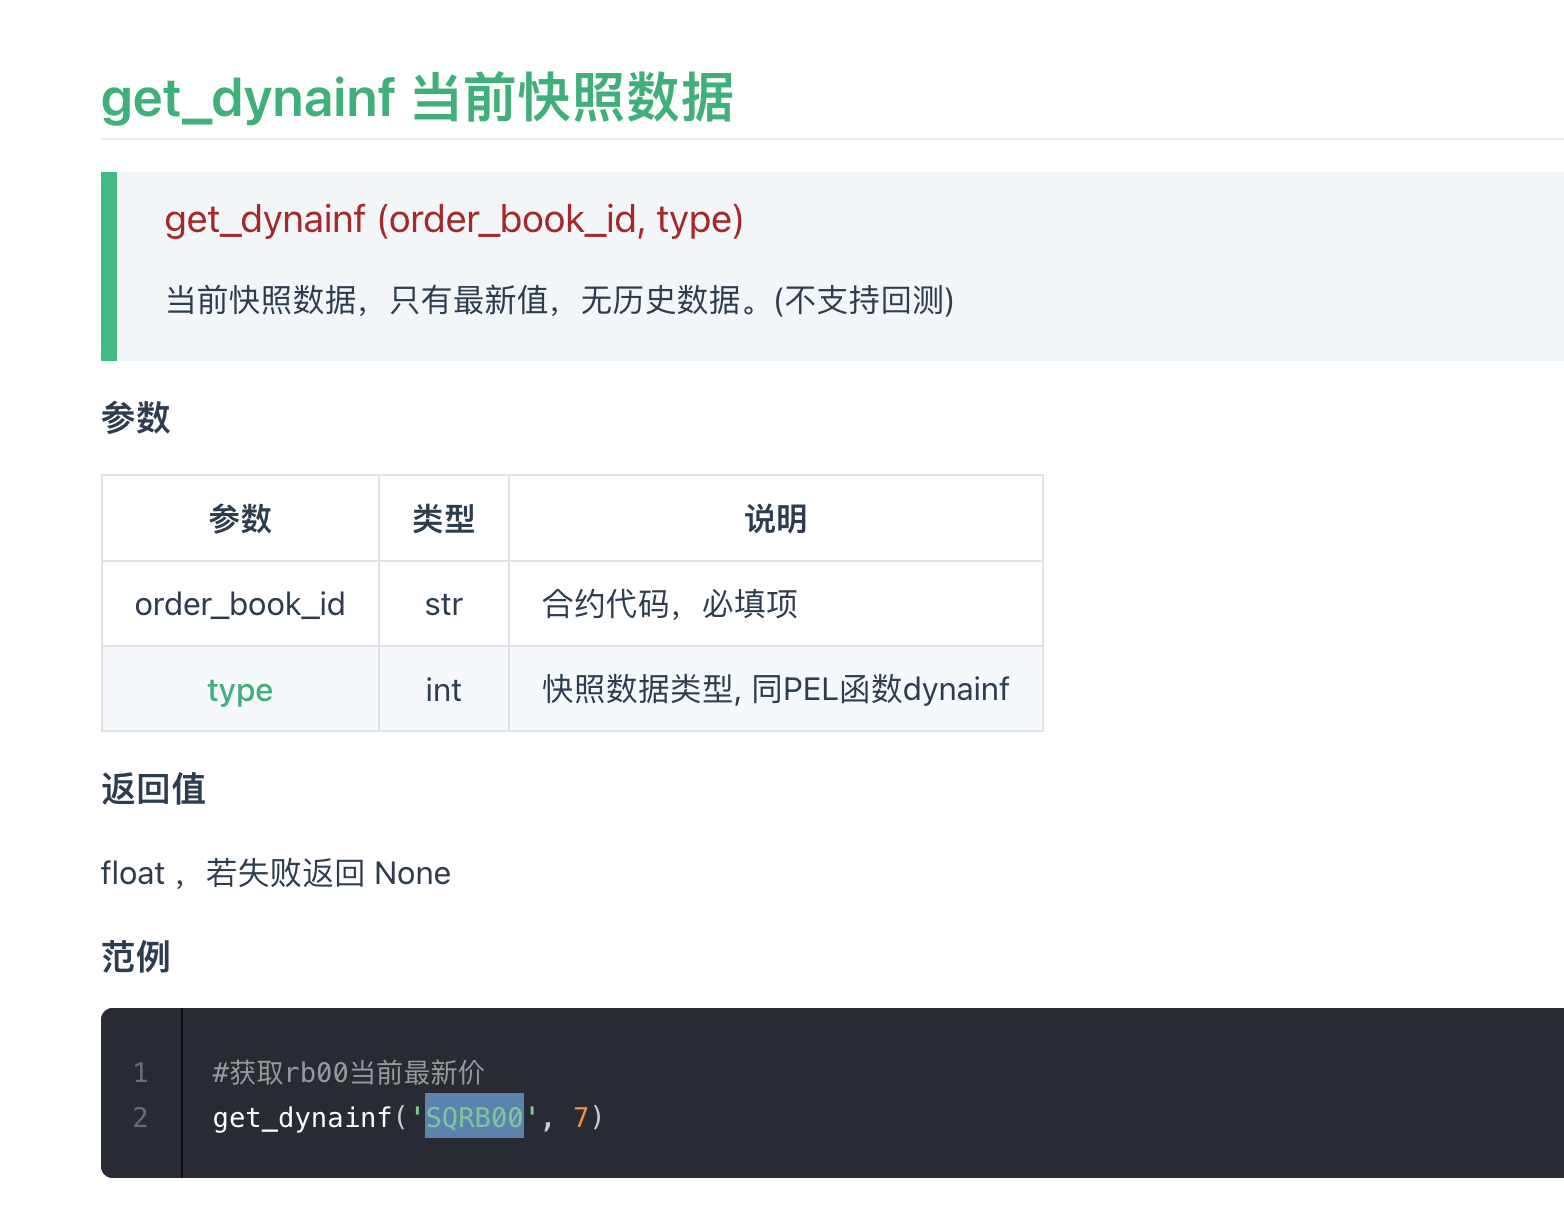The width and height of the screenshot is (1564, 1216).
Task: Click the signature "get_dynainf (order_book_id, type)"
Action: pos(454,219)
